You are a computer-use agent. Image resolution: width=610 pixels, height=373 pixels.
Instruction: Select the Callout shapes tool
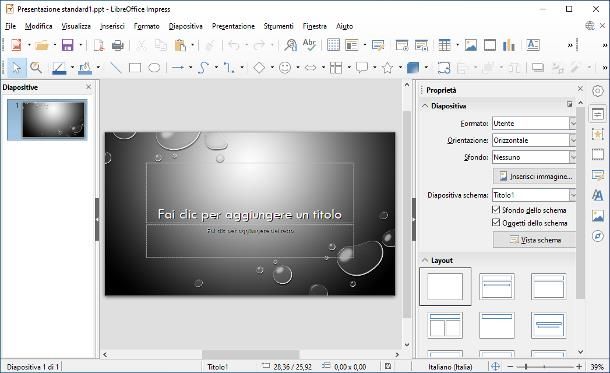tap(362, 68)
